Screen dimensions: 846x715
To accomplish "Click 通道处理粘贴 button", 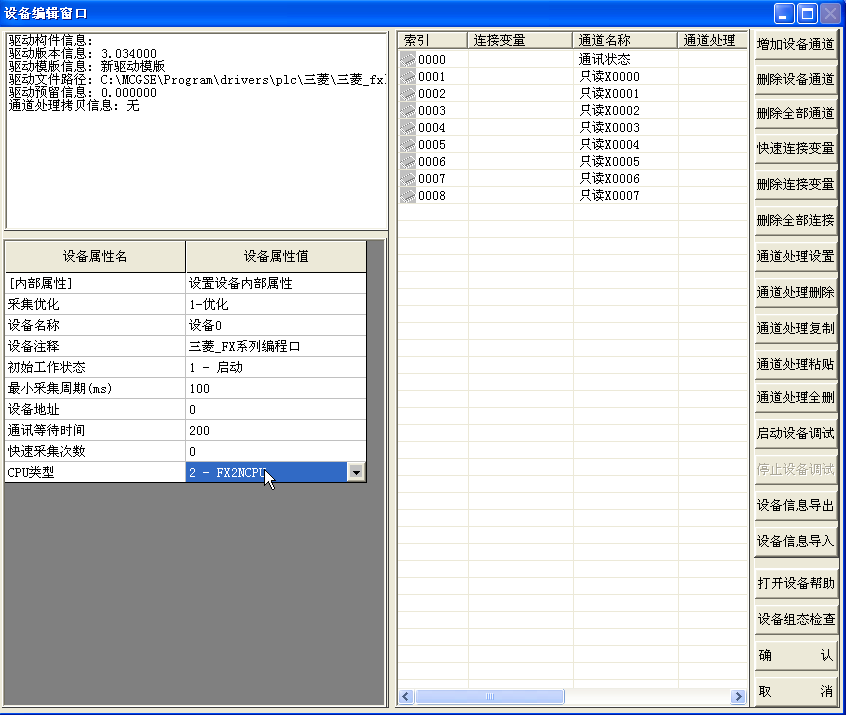I will (x=795, y=364).
